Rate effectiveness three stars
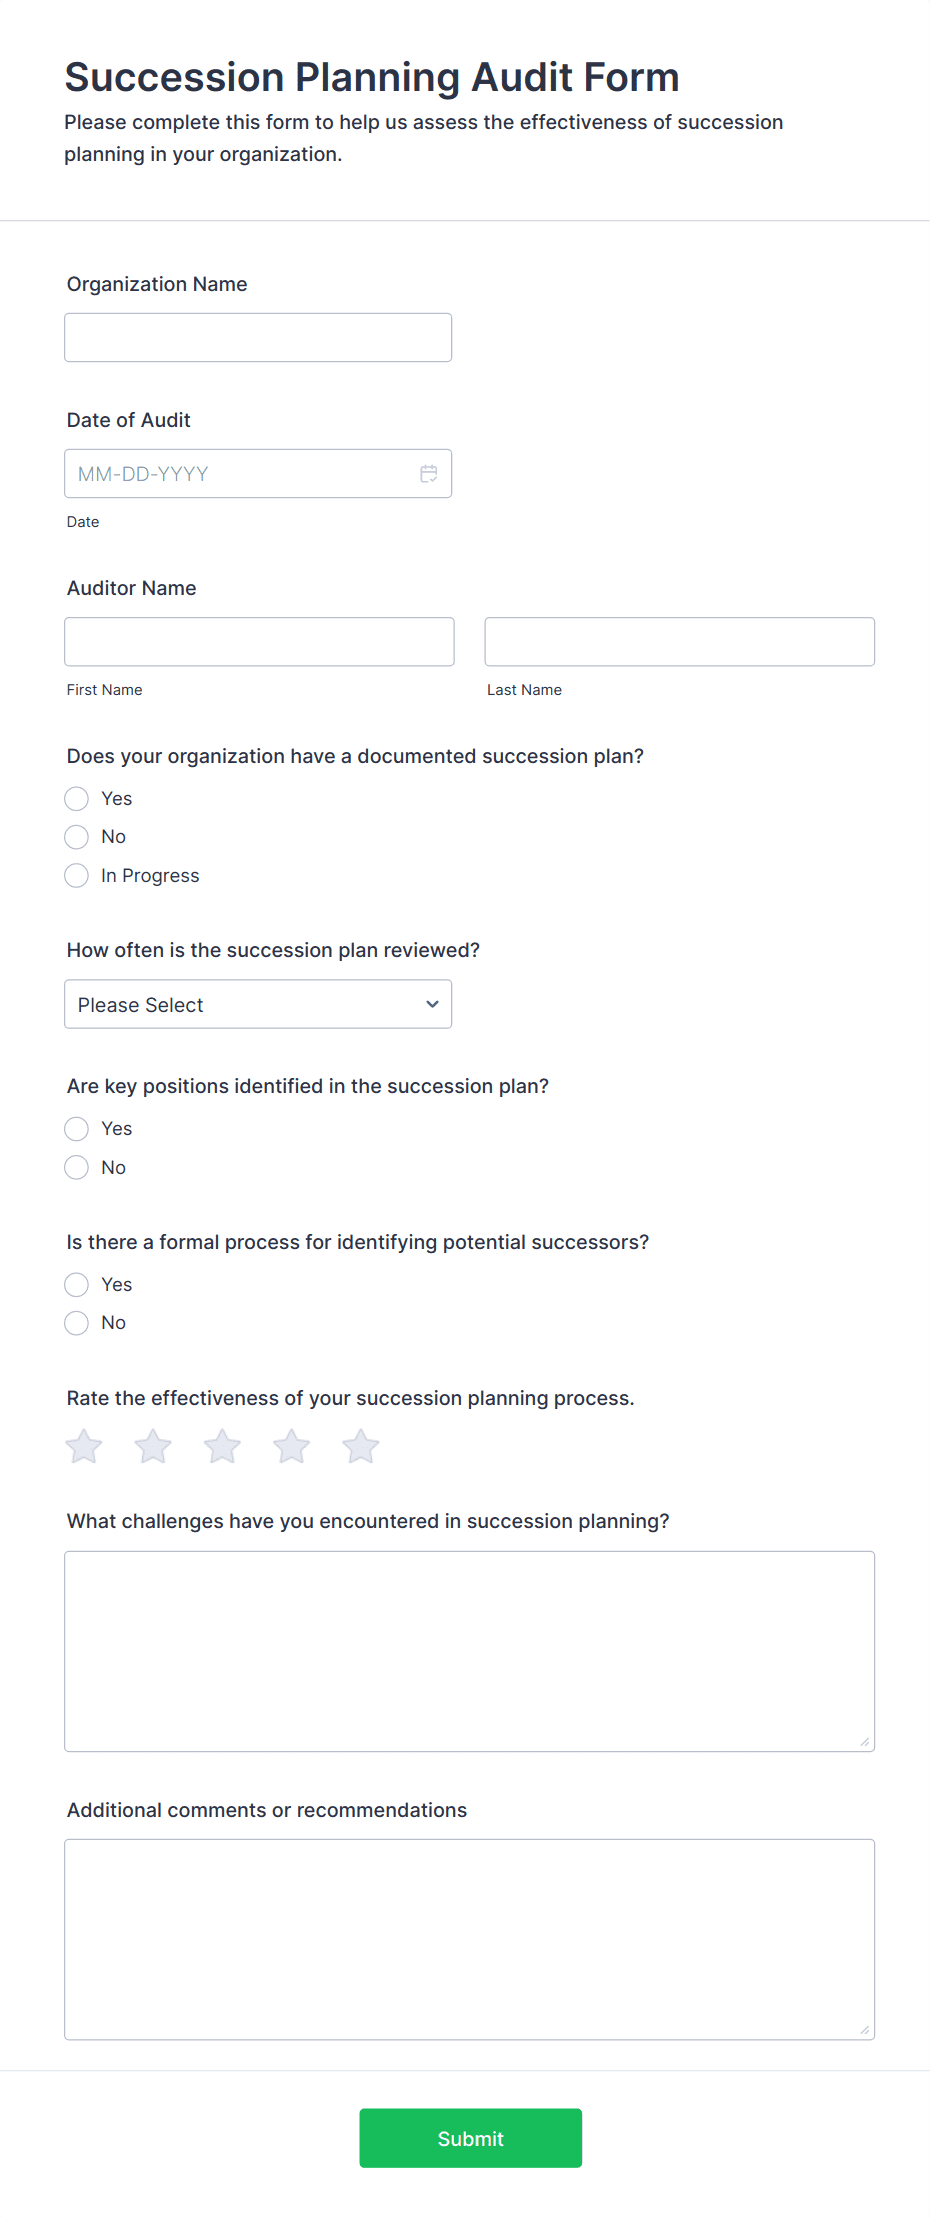Viewport: 930px width, 2217px height. pos(221,1445)
